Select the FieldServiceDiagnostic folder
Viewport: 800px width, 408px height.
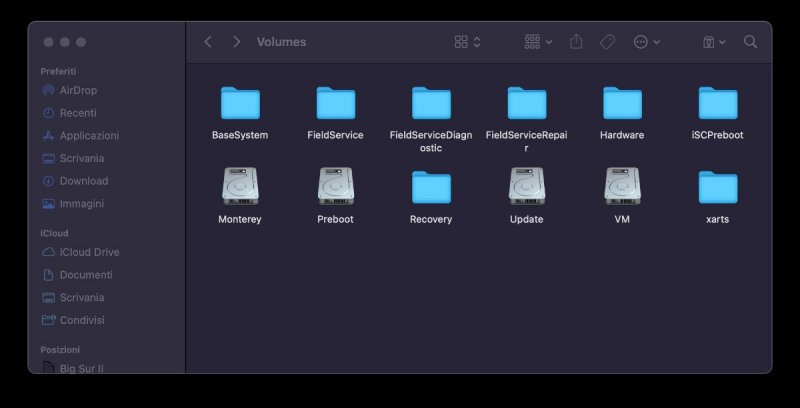coord(431,104)
